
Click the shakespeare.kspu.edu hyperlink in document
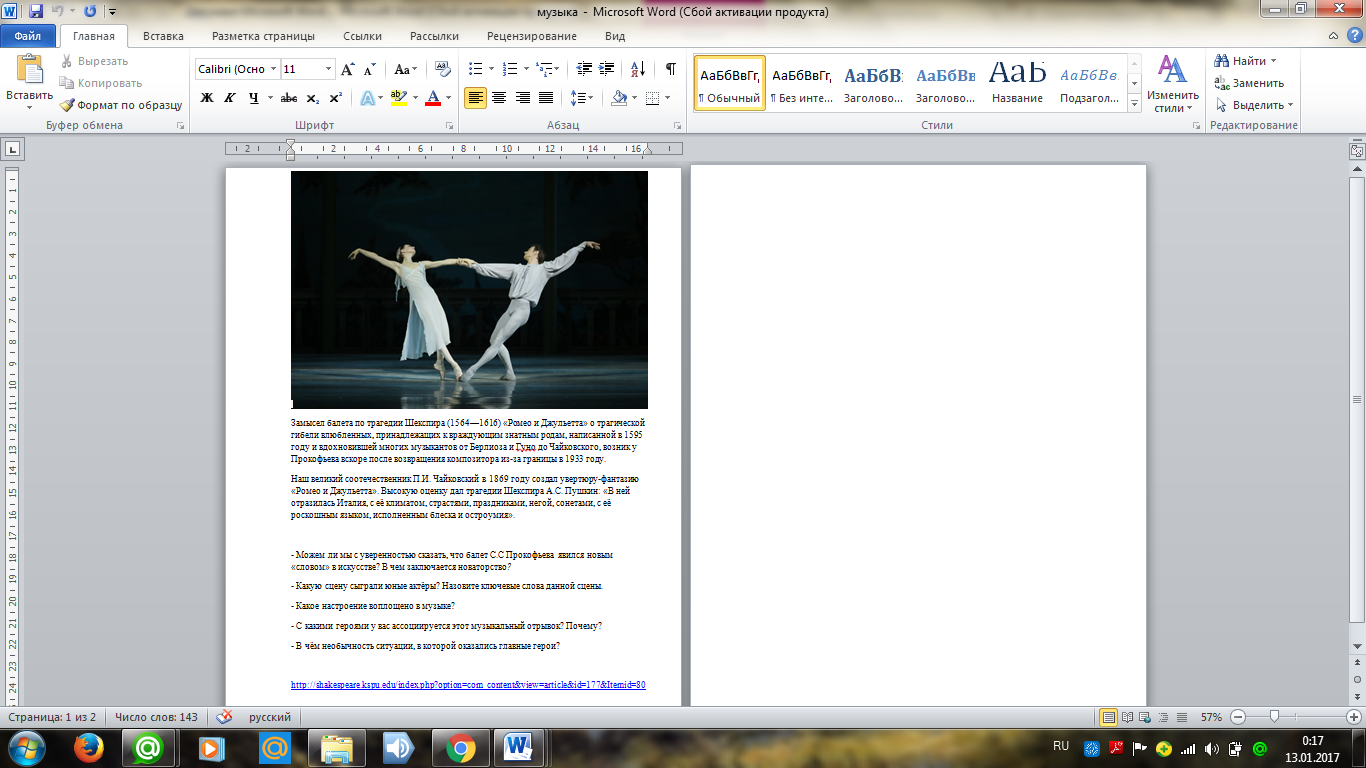[x=468, y=685]
